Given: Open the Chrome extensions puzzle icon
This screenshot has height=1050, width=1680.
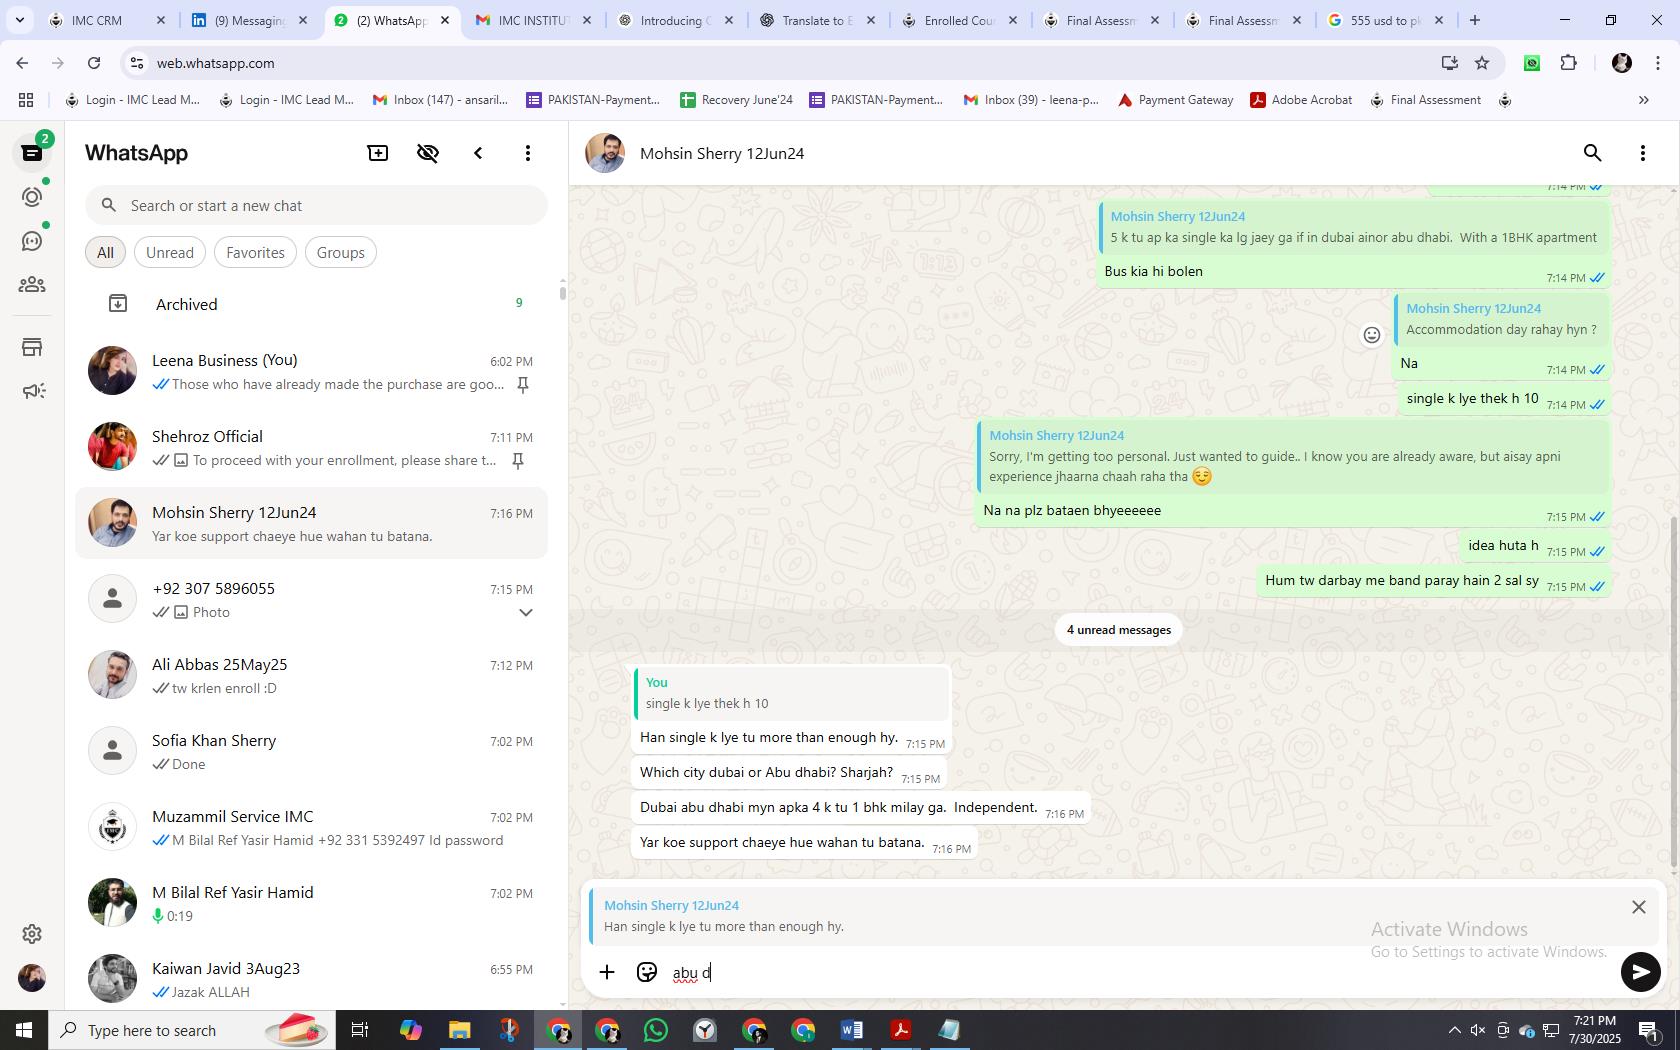Looking at the screenshot, I should click(1569, 63).
